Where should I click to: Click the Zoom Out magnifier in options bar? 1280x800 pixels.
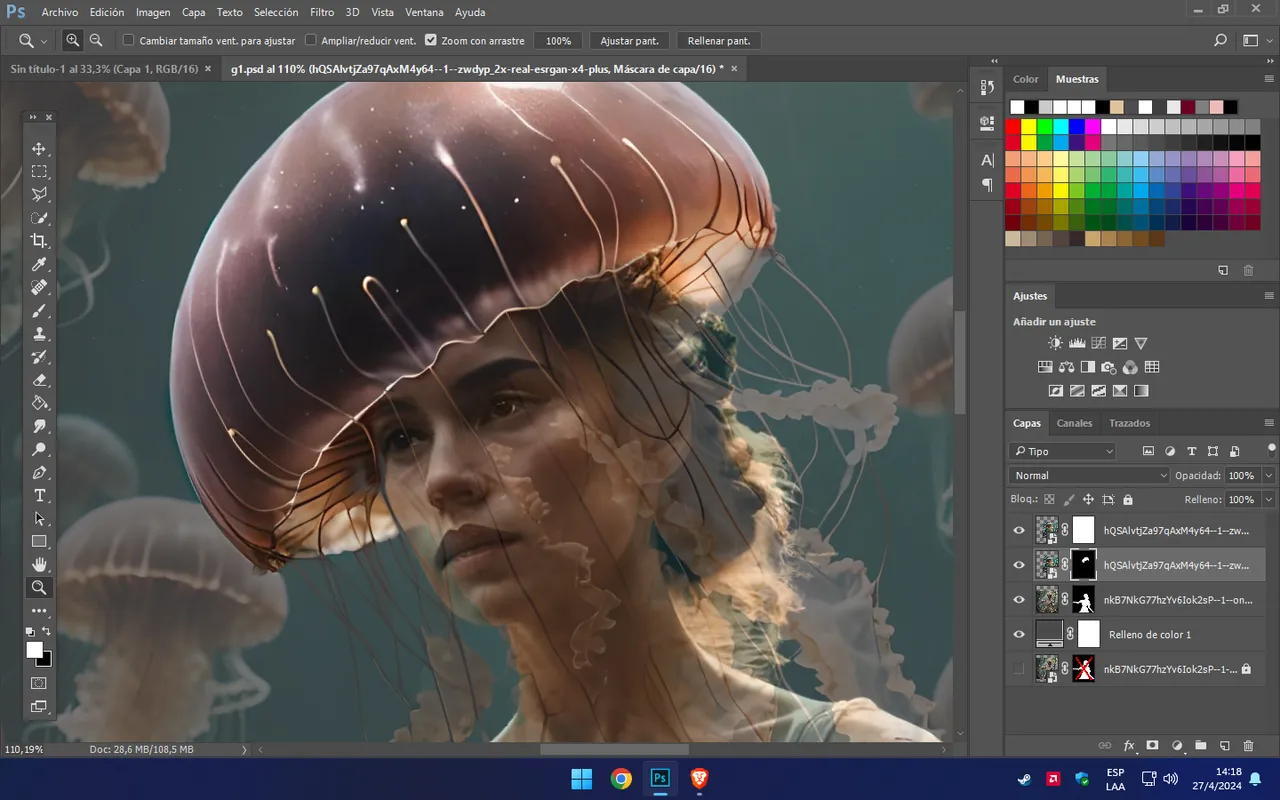[x=96, y=41]
